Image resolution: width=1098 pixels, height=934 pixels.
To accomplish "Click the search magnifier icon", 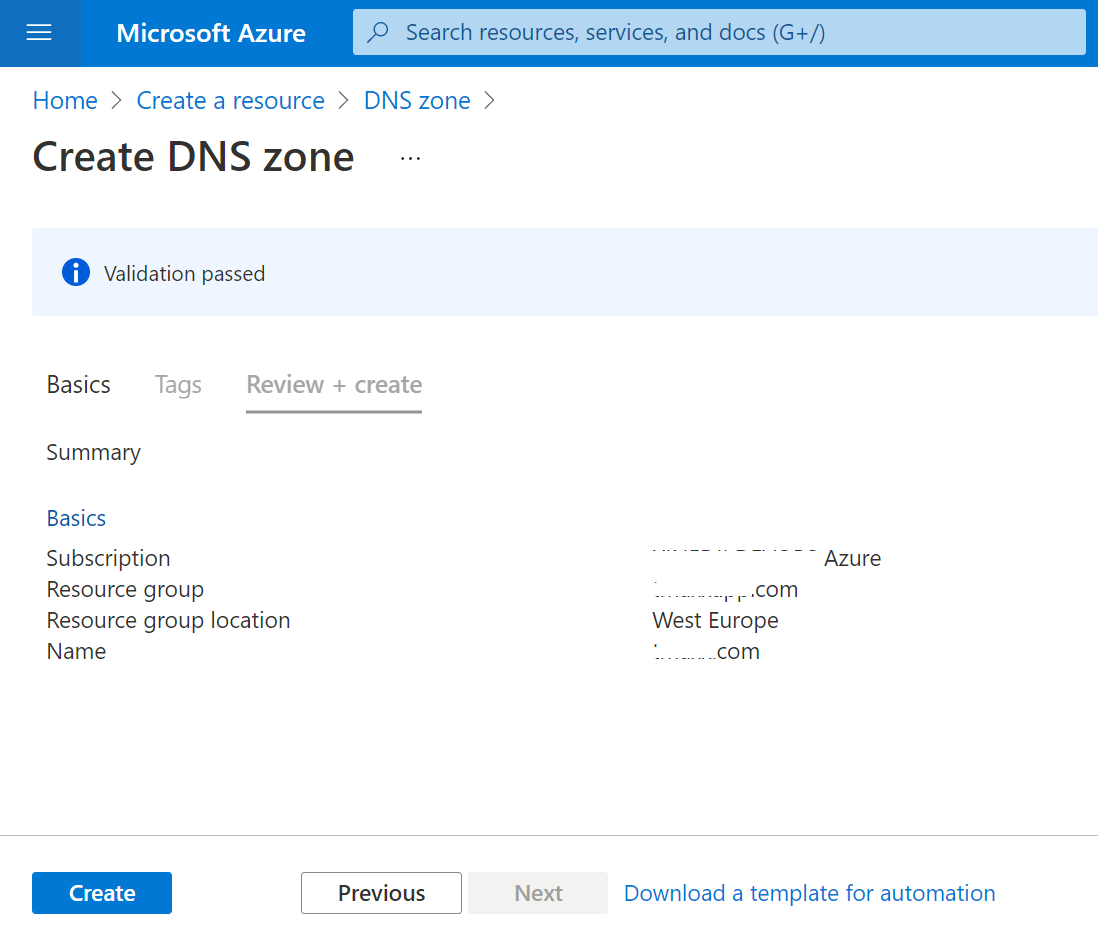I will click(378, 32).
